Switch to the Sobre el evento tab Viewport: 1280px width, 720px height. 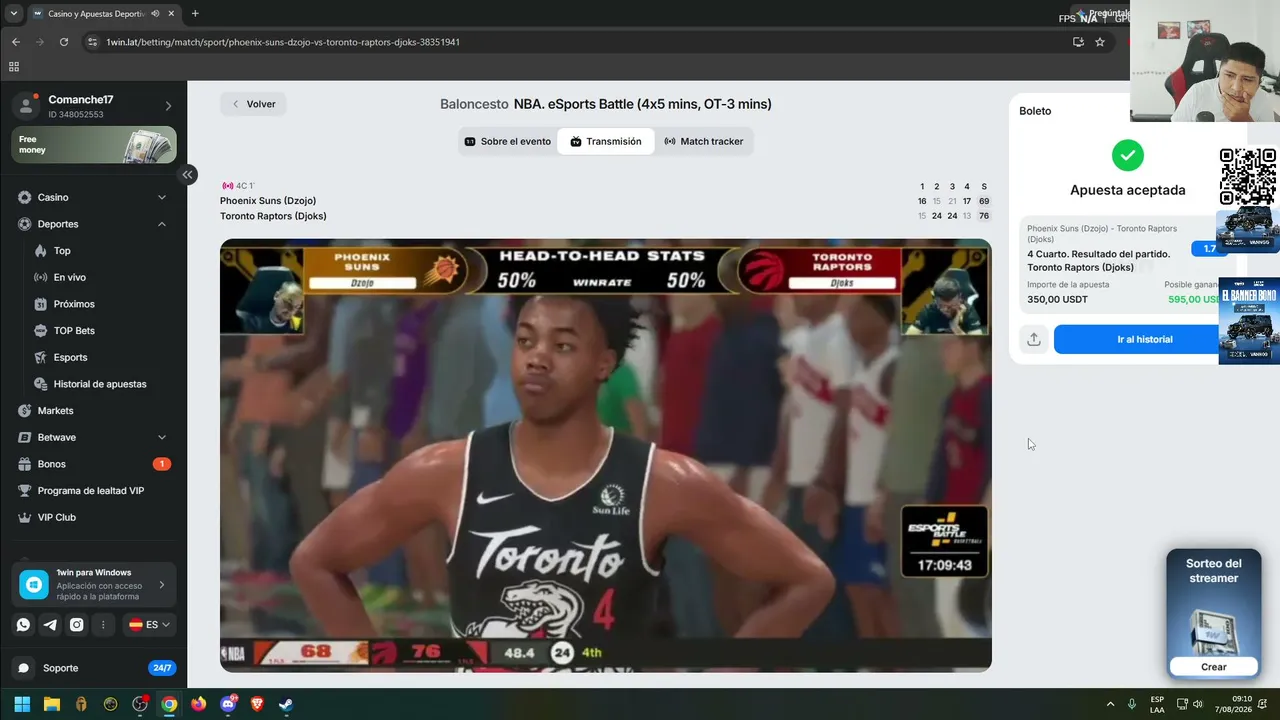(x=508, y=142)
